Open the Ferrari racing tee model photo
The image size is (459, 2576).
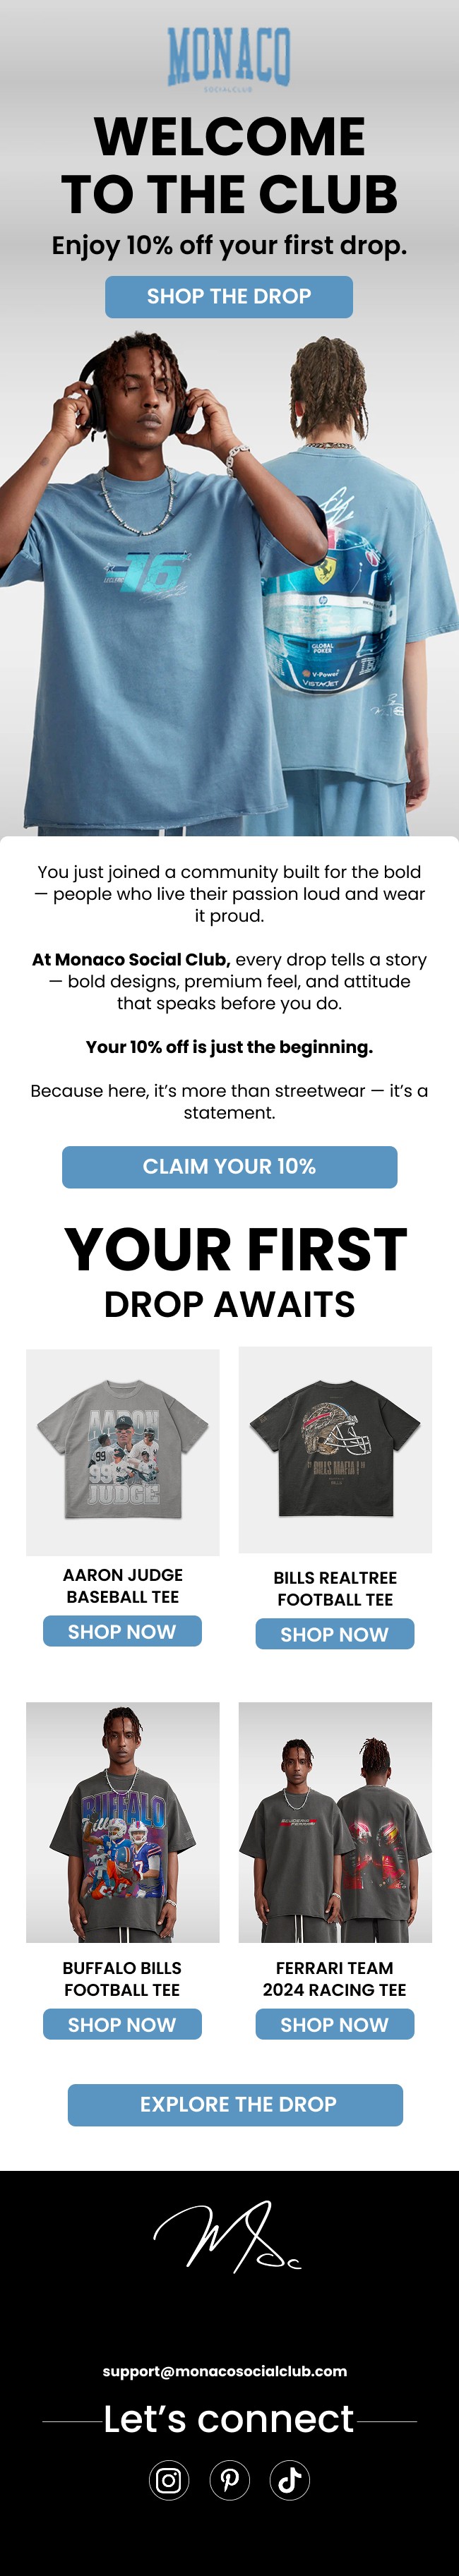pyautogui.click(x=335, y=1823)
